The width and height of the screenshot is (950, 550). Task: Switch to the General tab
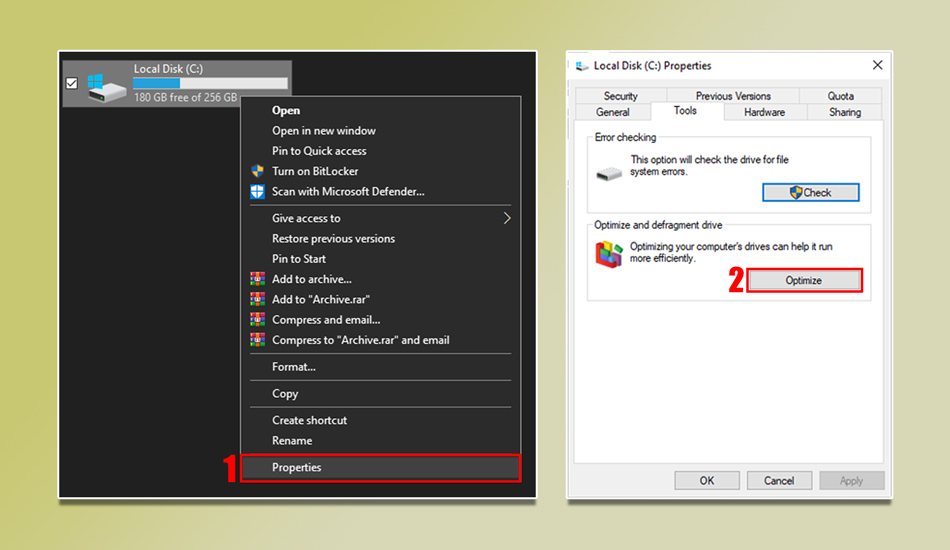click(x=613, y=112)
